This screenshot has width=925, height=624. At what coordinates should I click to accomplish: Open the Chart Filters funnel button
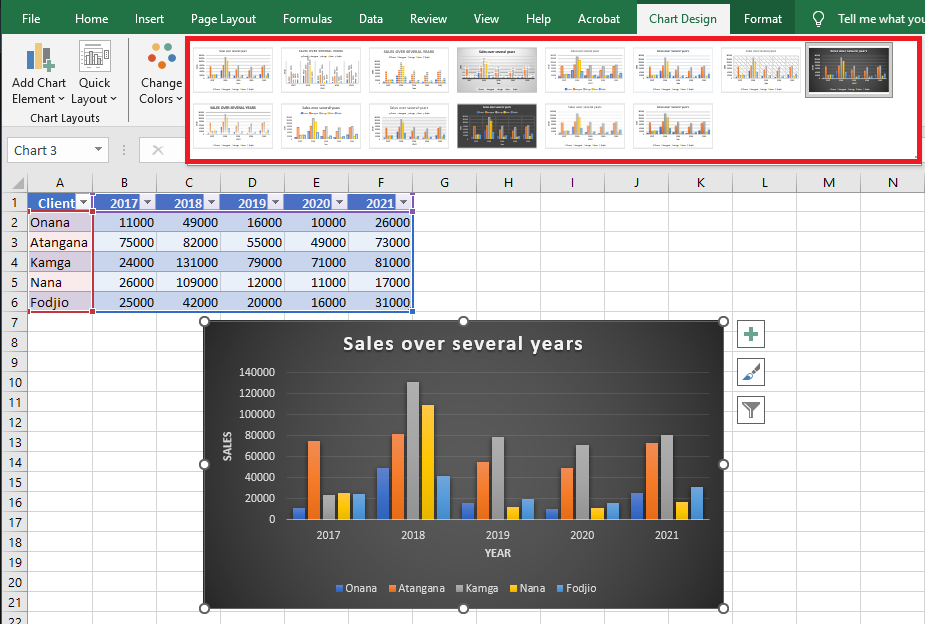tap(750, 410)
